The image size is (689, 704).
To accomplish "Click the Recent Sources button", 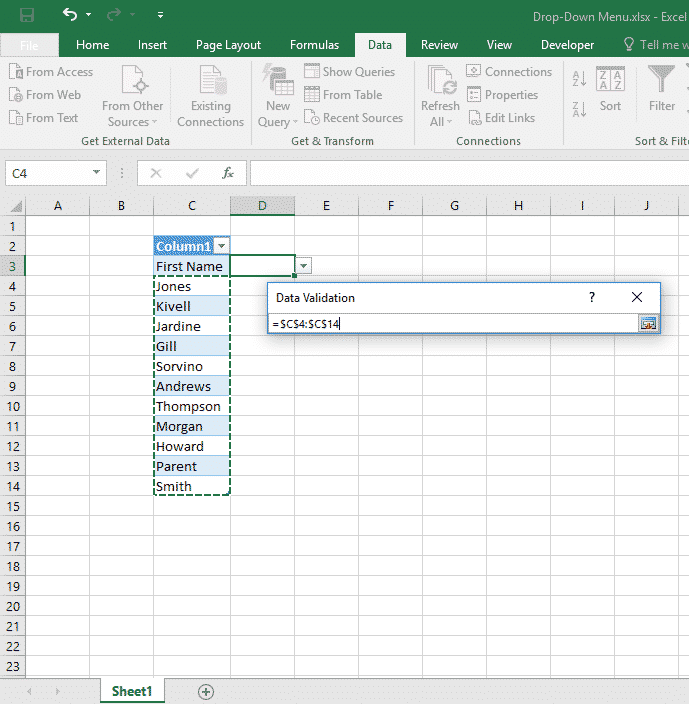I will click(352, 118).
